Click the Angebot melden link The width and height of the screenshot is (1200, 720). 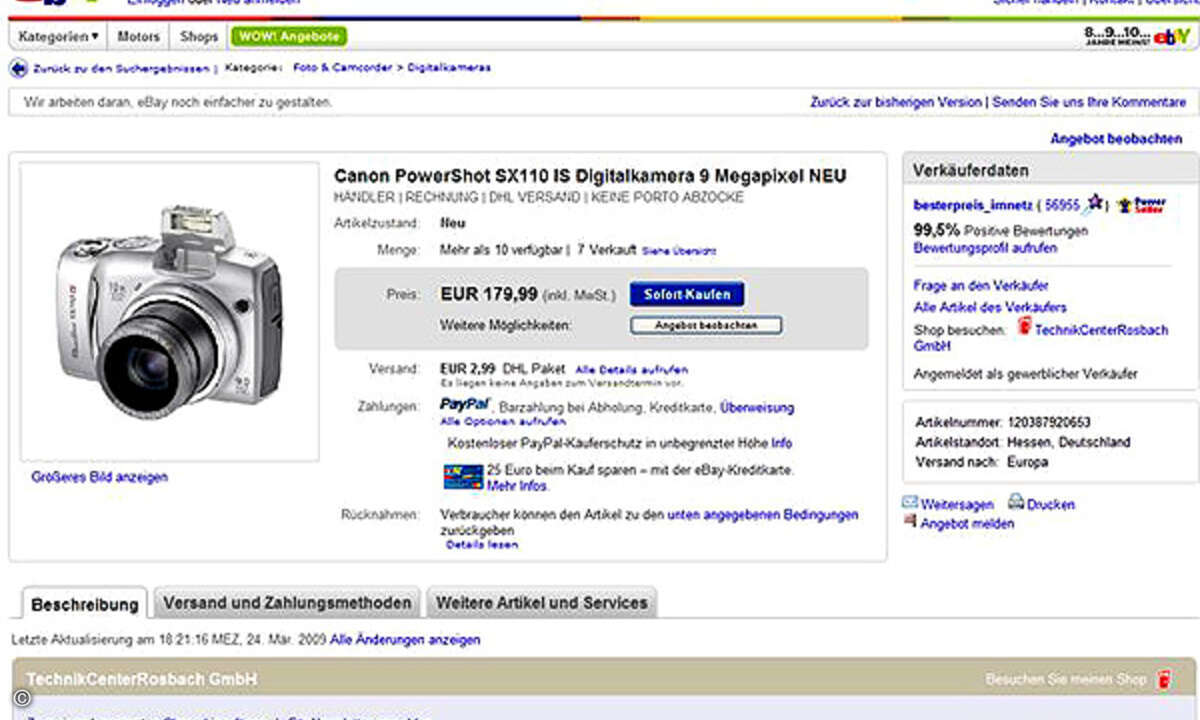pos(967,523)
